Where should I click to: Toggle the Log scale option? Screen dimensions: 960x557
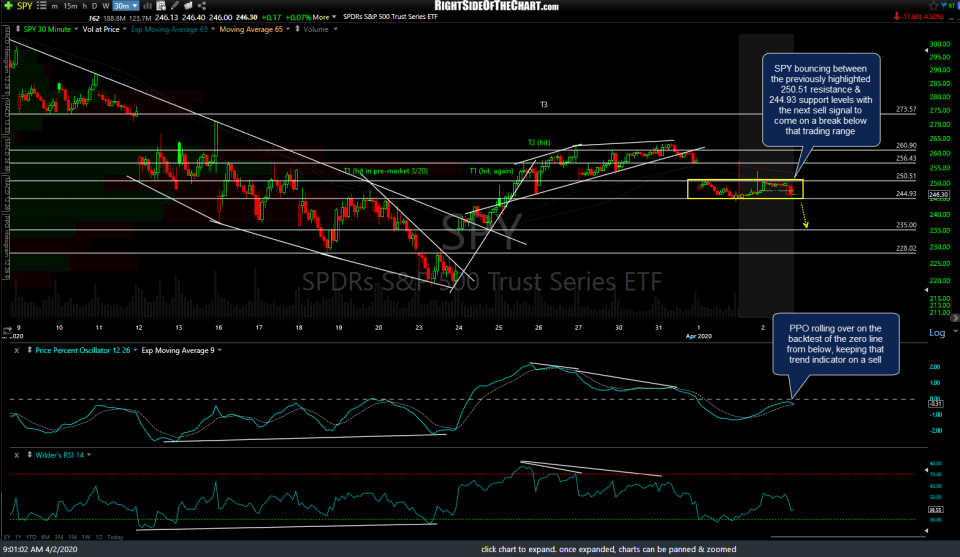pyautogui.click(x=937, y=332)
